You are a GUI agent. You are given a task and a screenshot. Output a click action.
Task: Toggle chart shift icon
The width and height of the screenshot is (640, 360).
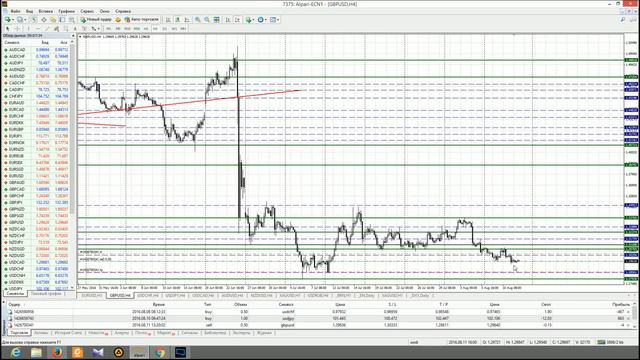(x=237, y=20)
